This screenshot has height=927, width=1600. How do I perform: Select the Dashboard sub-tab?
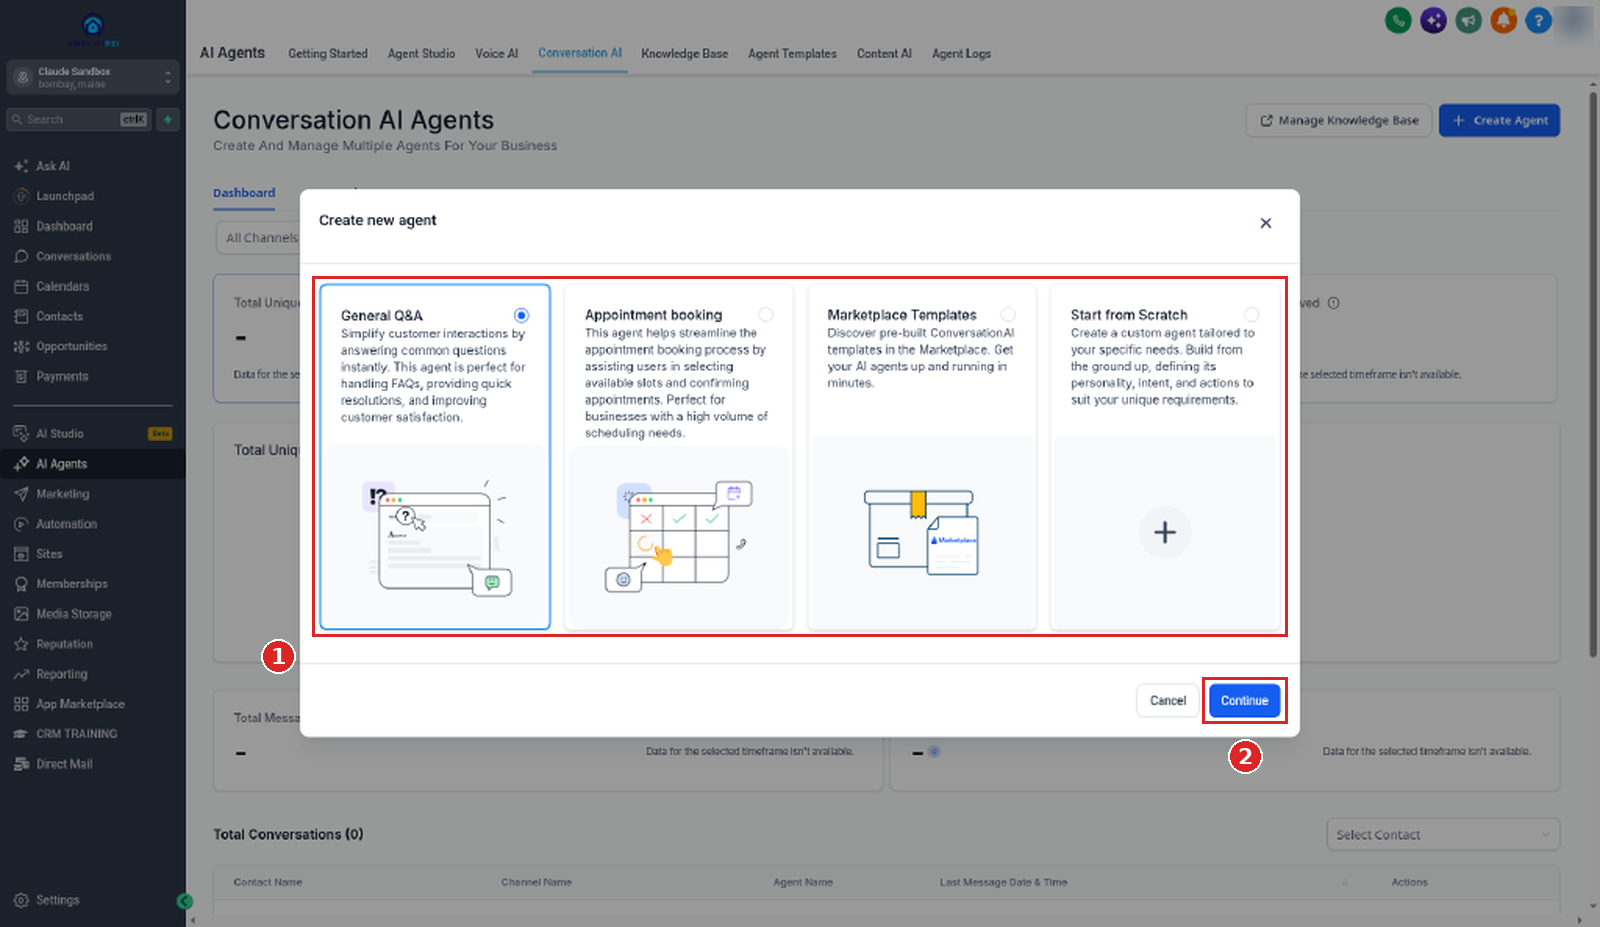(244, 193)
